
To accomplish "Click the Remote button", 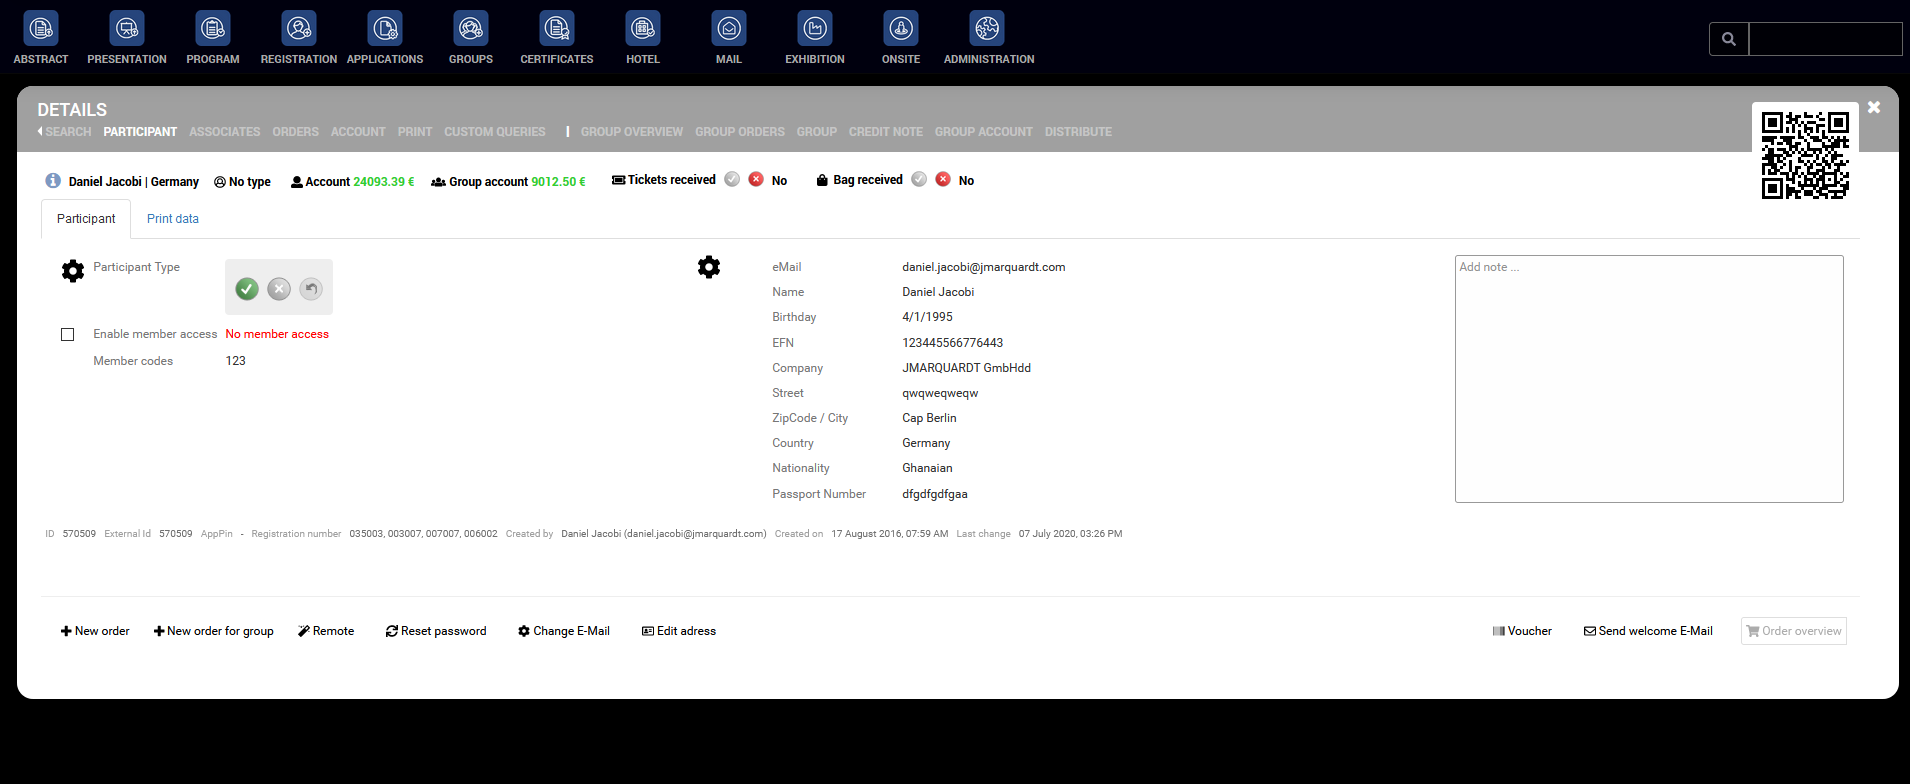I will (x=326, y=631).
